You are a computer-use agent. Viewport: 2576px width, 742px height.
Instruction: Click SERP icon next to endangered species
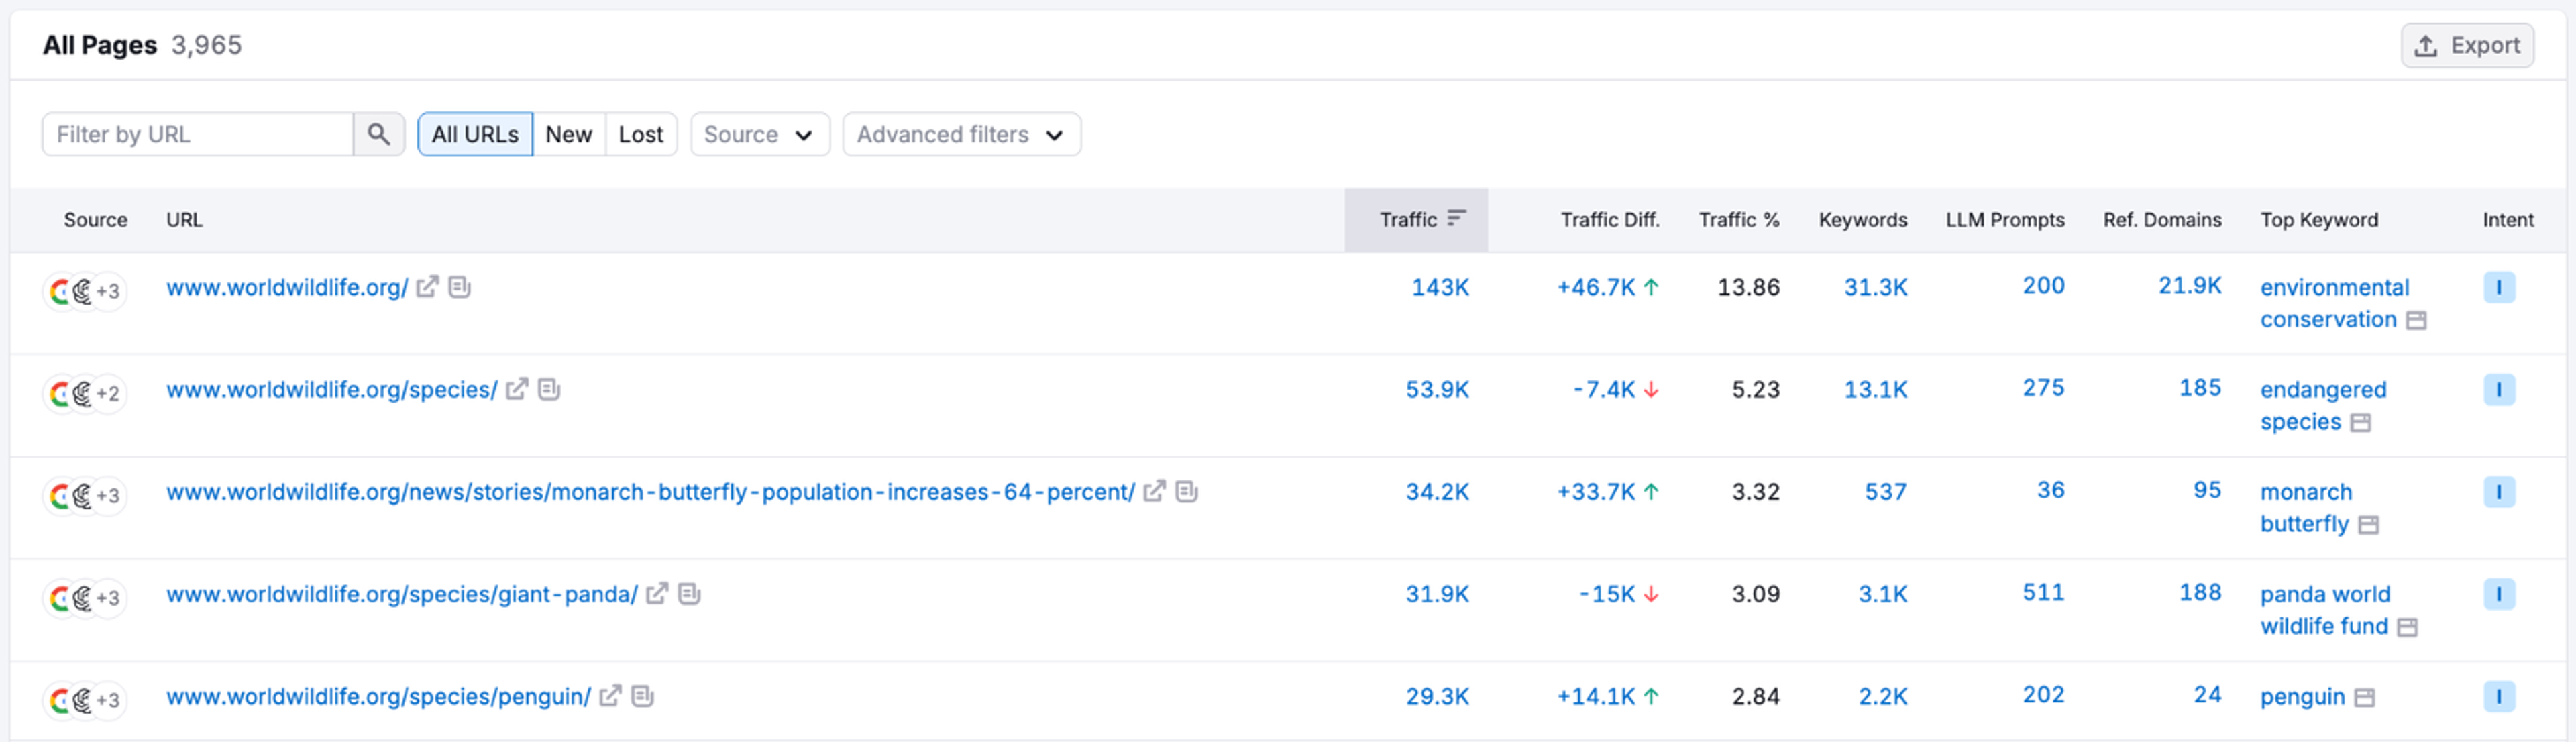tap(2361, 423)
